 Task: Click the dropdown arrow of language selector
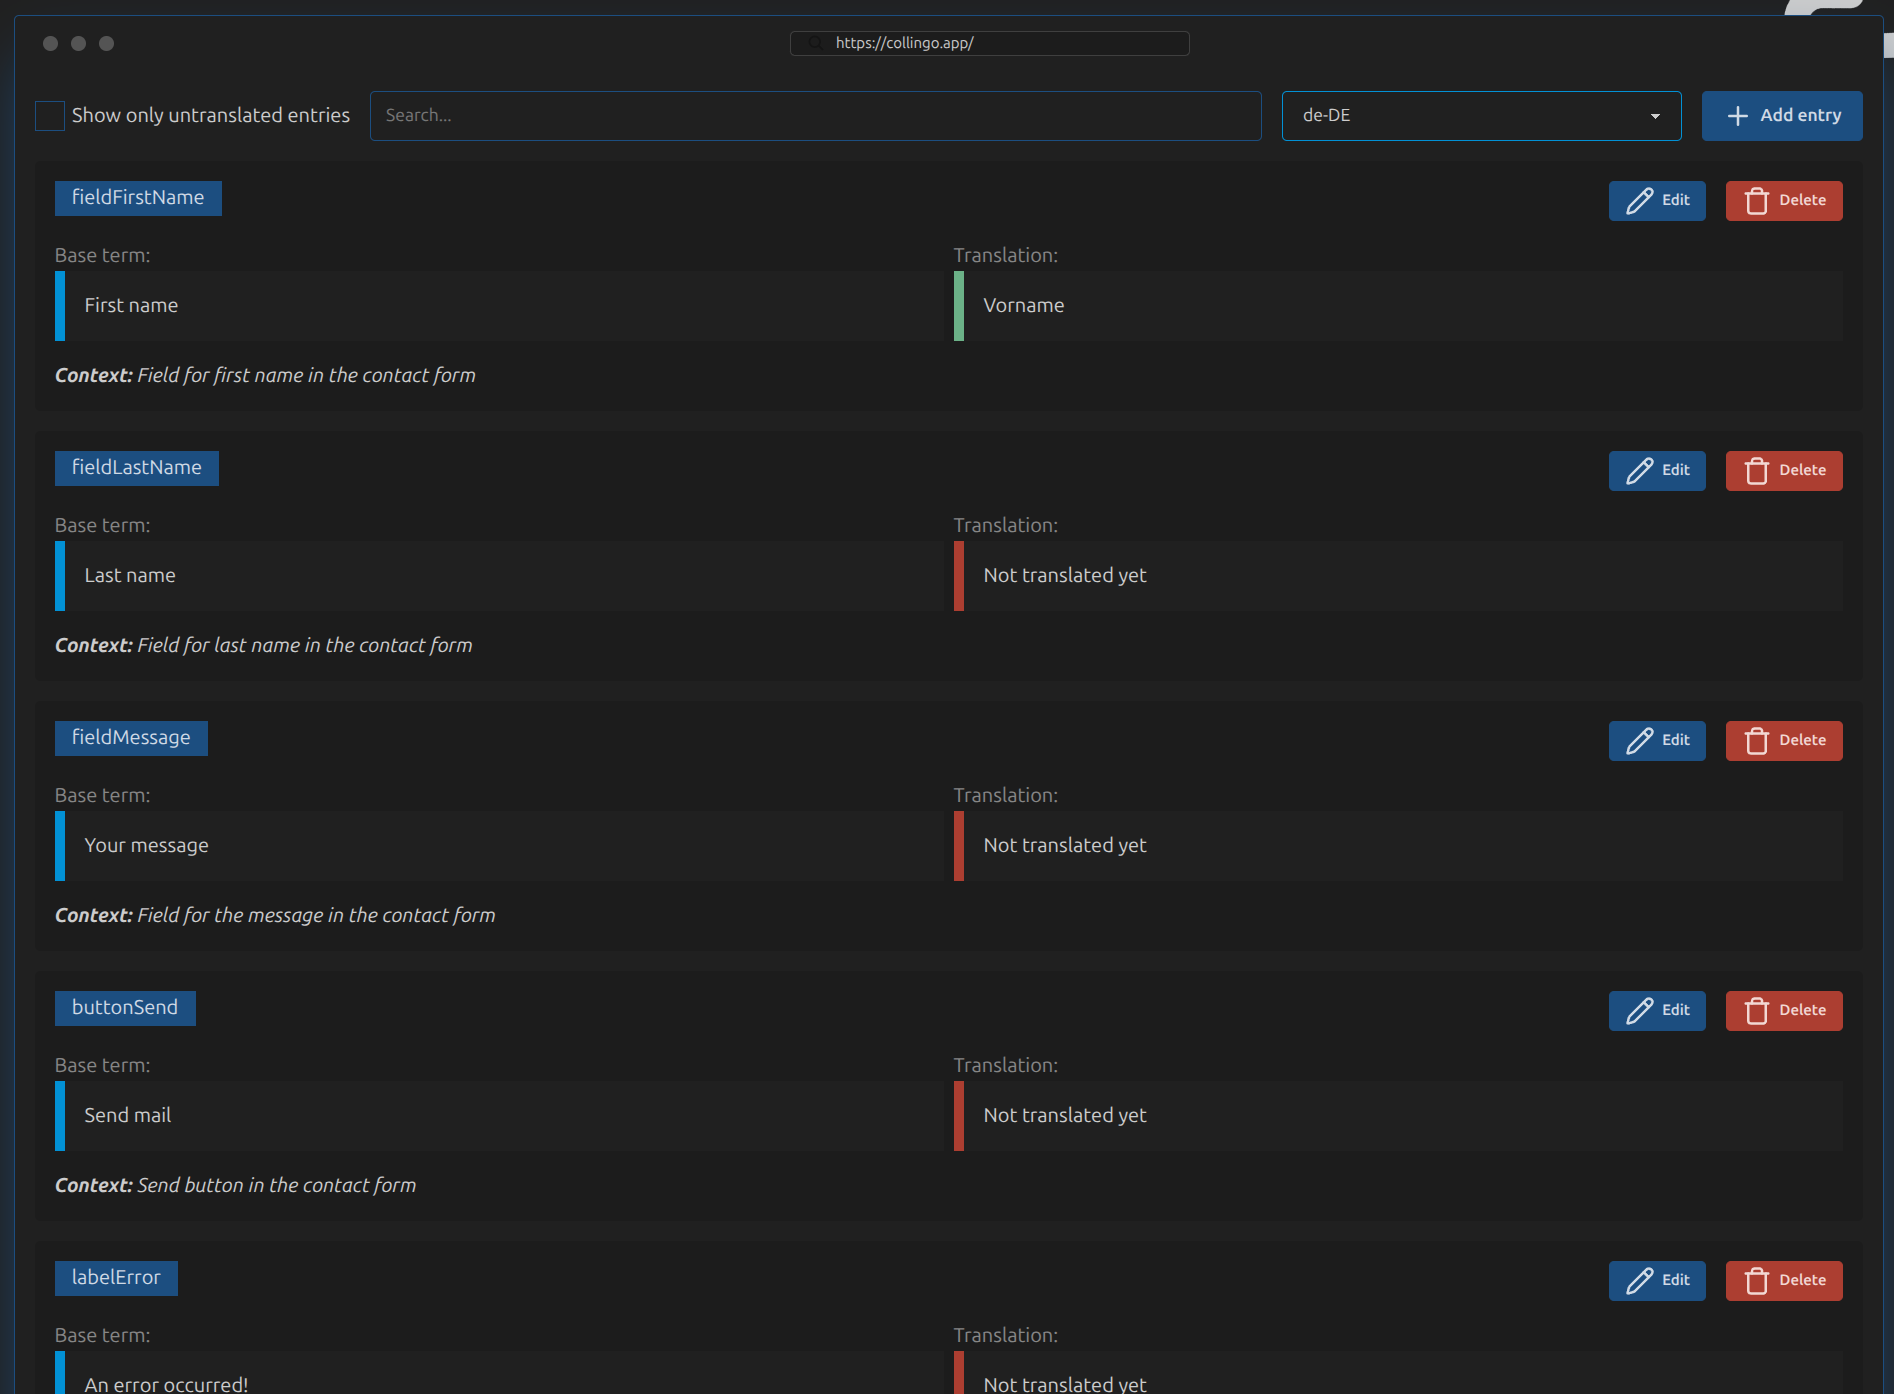1655,117
